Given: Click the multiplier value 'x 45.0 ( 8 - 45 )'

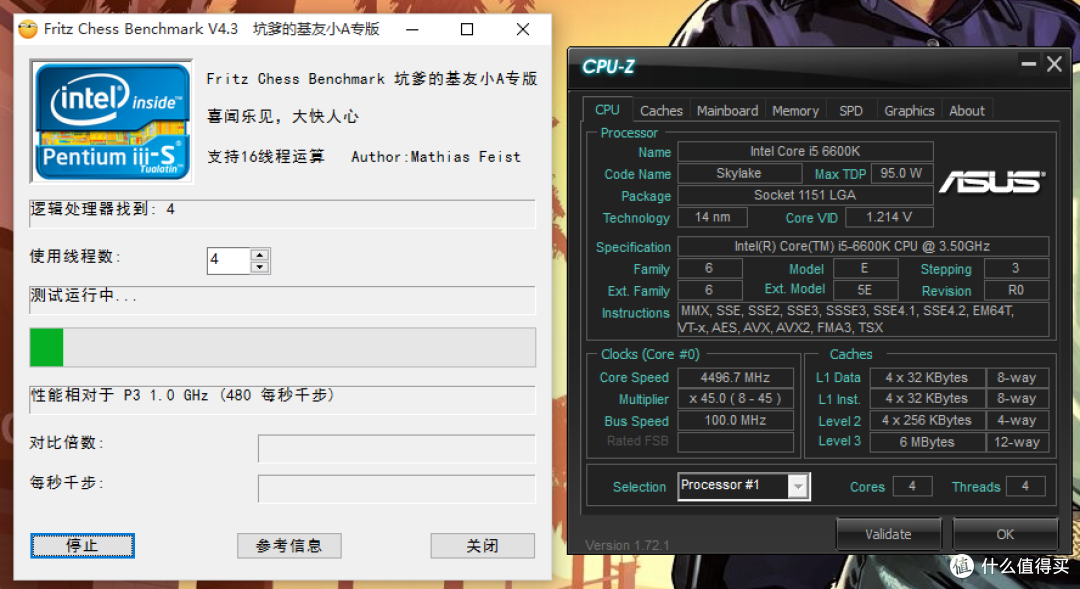Looking at the screenshot, I should click(x=736, y=398).
